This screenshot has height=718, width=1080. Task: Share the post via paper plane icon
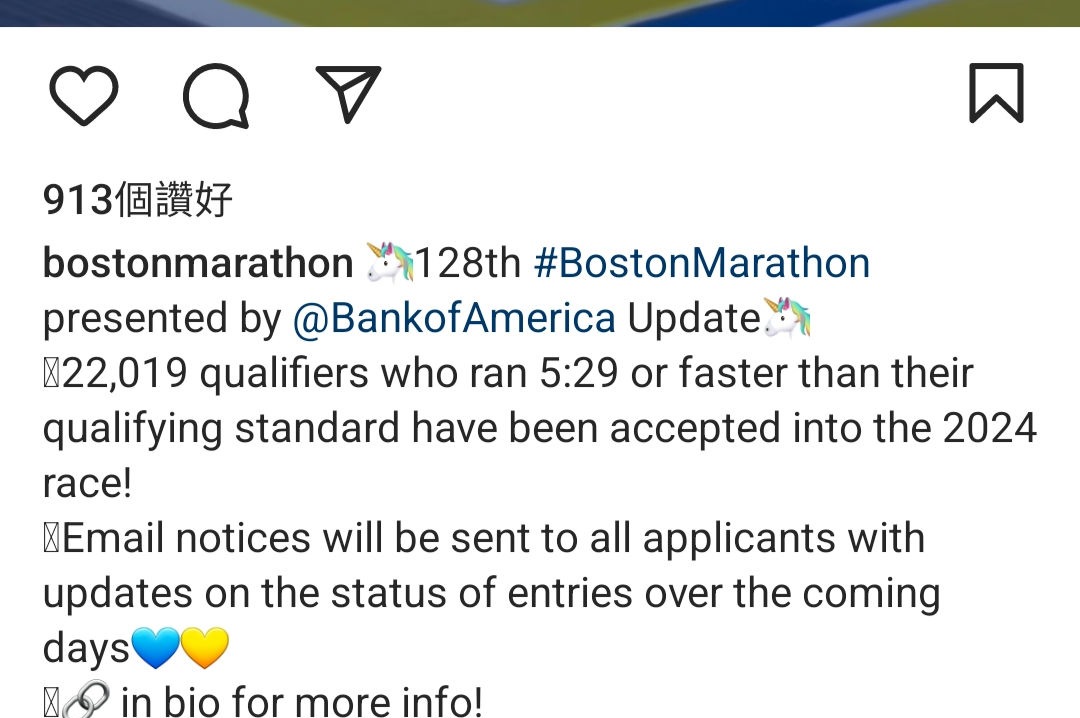click(x=348, y=94)
